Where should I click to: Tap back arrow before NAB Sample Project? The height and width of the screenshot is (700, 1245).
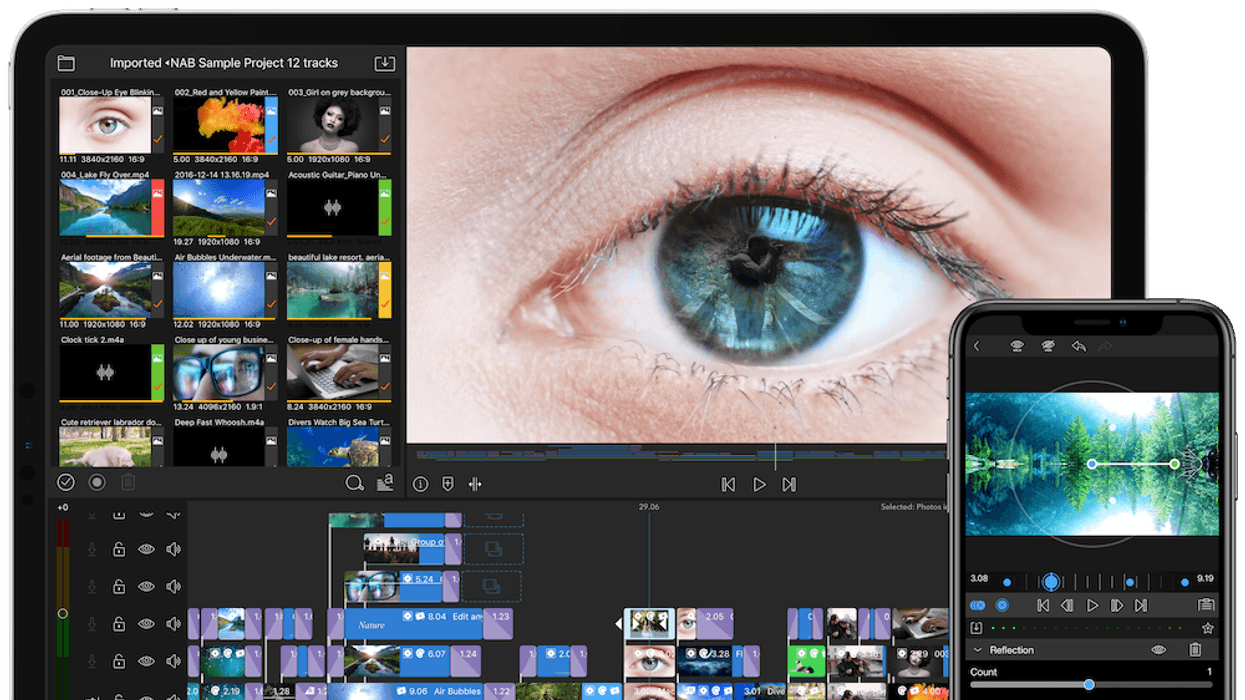tap(168, 63)
